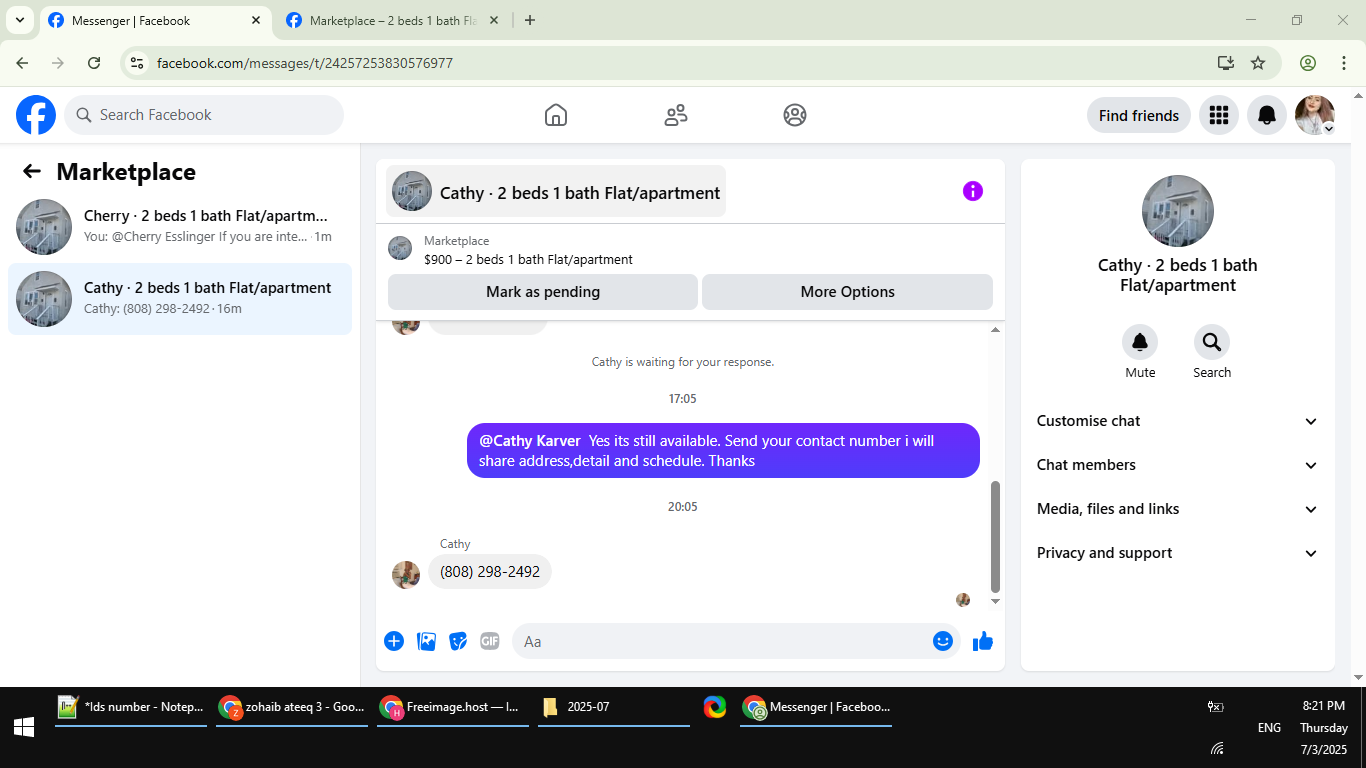Click the (808) 298-2492 message bubble

490,571
